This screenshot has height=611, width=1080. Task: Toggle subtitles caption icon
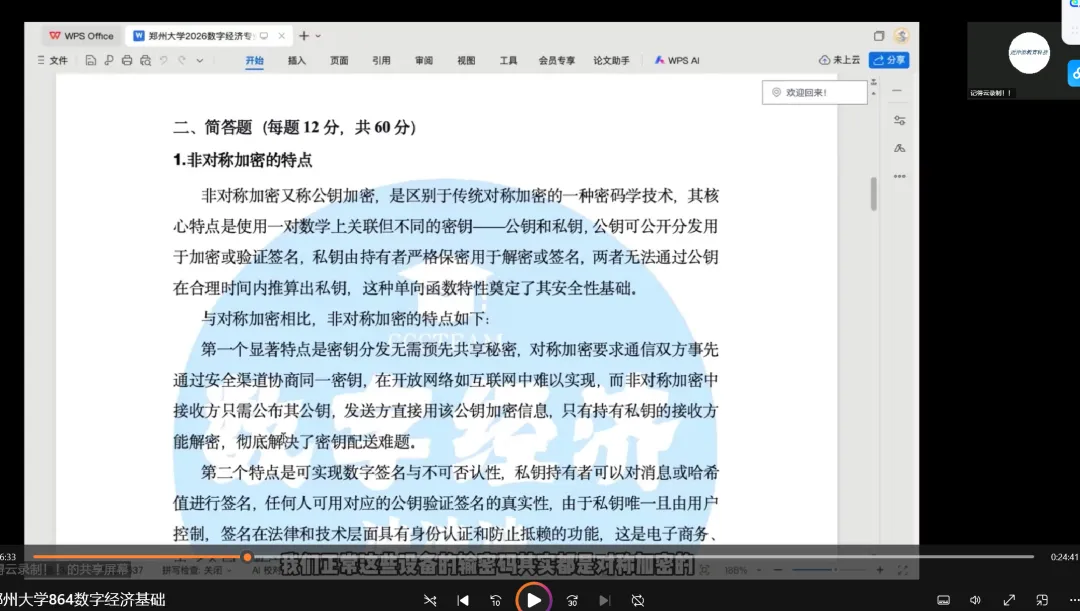(944, 601)
